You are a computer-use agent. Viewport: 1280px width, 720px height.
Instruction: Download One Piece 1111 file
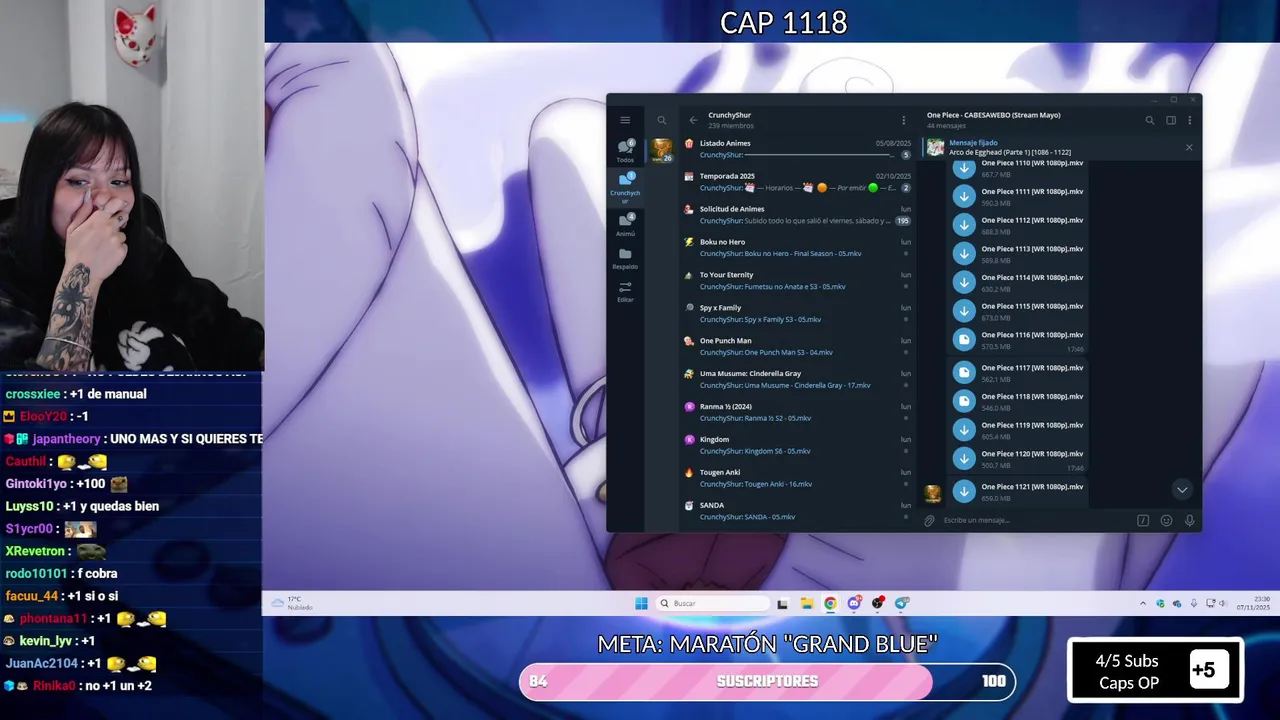964,196
